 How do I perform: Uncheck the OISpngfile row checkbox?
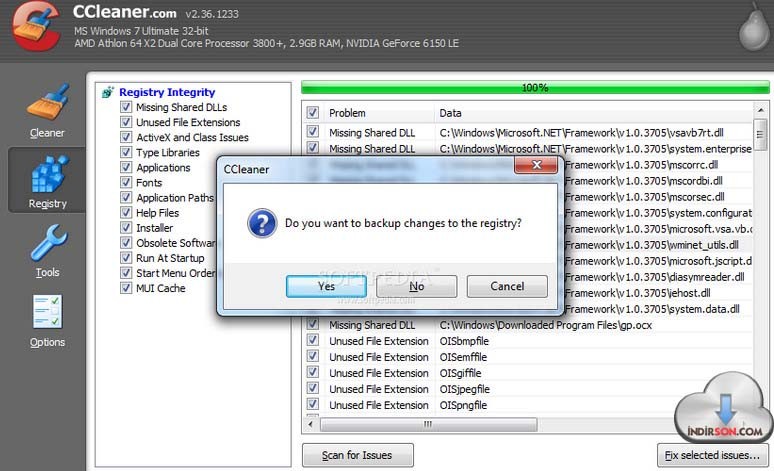point(312,404)
